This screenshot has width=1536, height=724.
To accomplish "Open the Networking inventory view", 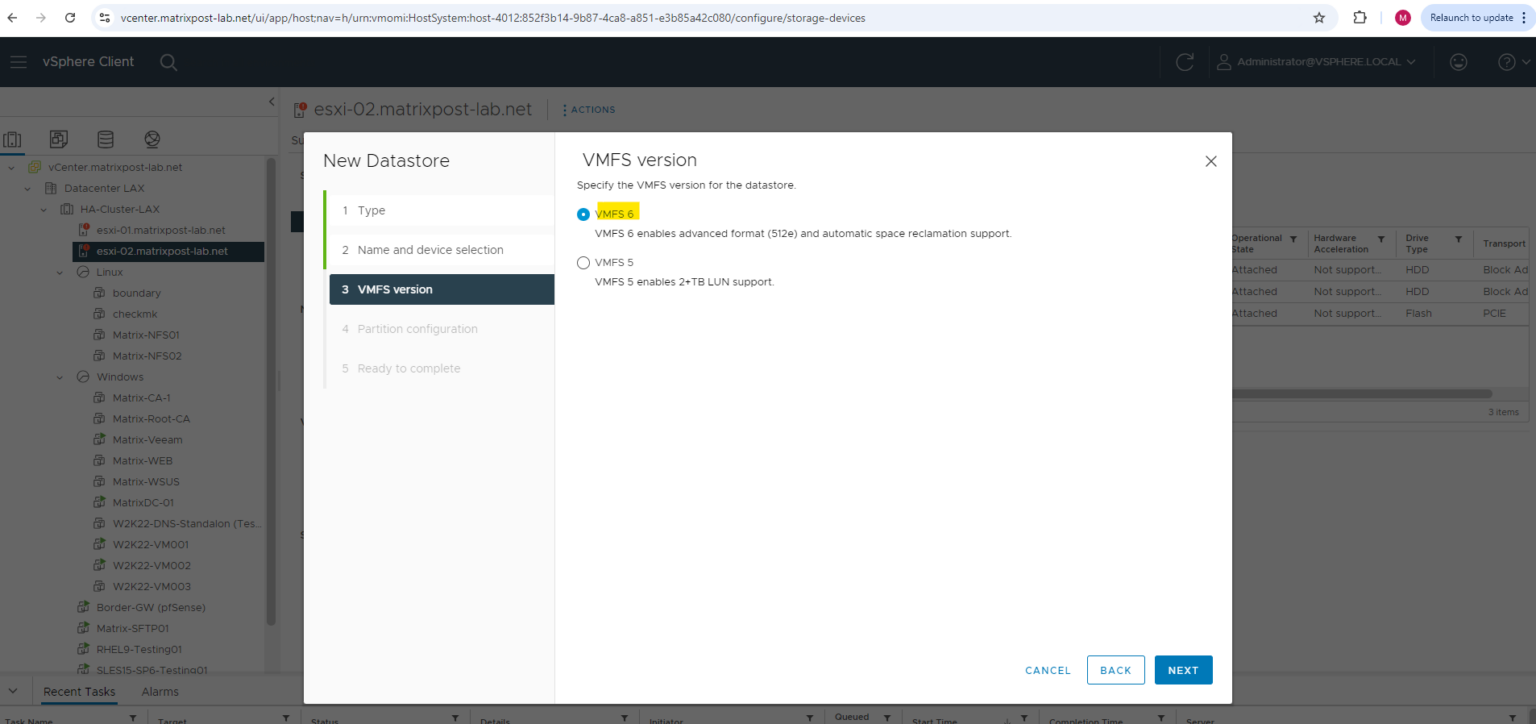I will point(150,139).
